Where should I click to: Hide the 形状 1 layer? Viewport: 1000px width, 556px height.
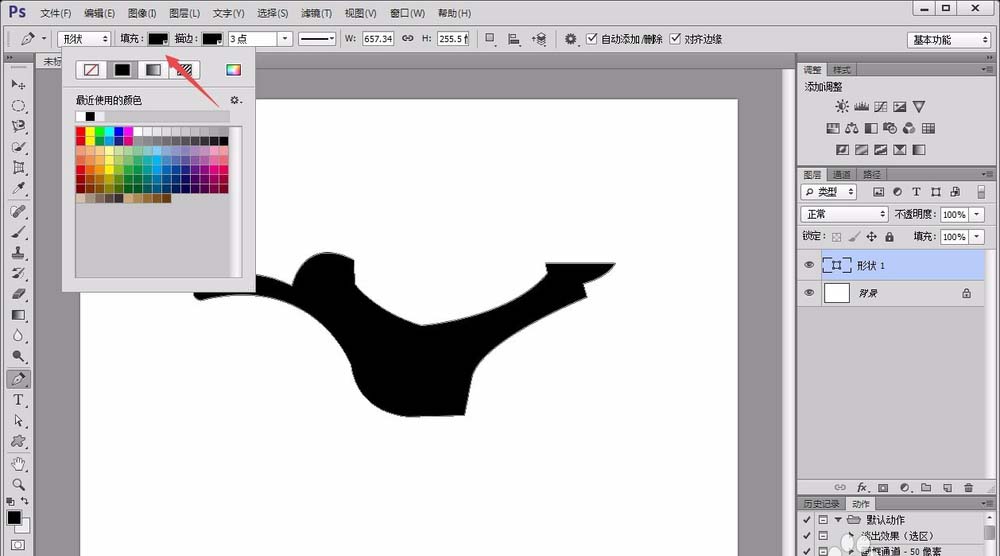click(x=809, y=265)
